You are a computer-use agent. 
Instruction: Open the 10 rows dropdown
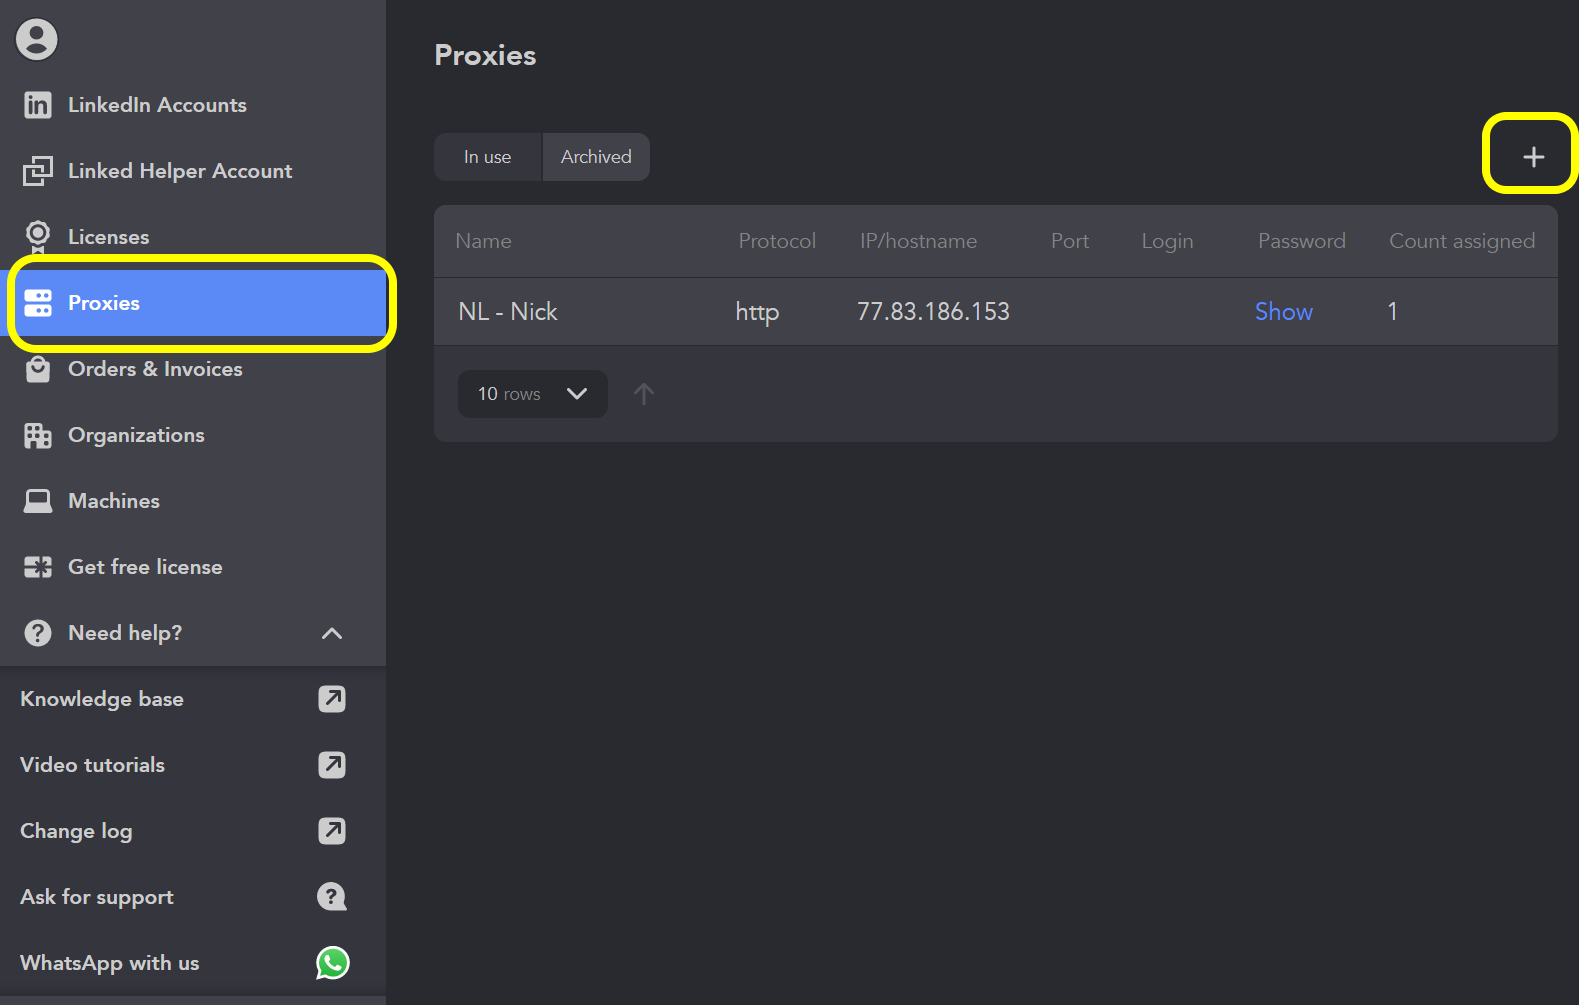pos(533,394)
